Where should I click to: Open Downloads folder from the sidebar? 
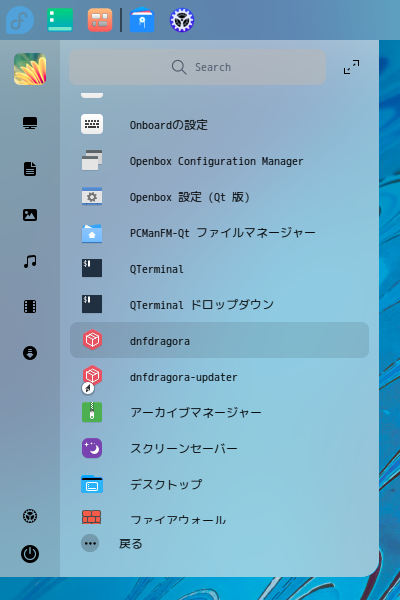[x=30, y=353]
